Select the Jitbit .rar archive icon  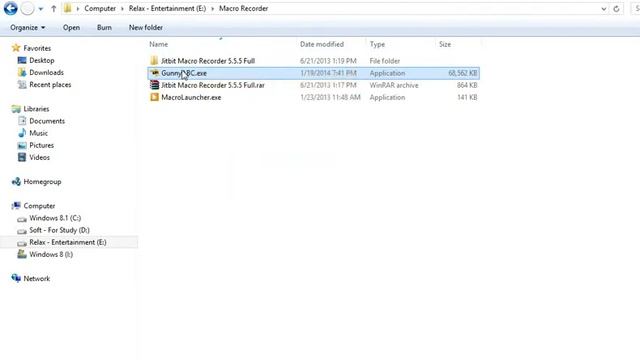(x=154, y=85)
